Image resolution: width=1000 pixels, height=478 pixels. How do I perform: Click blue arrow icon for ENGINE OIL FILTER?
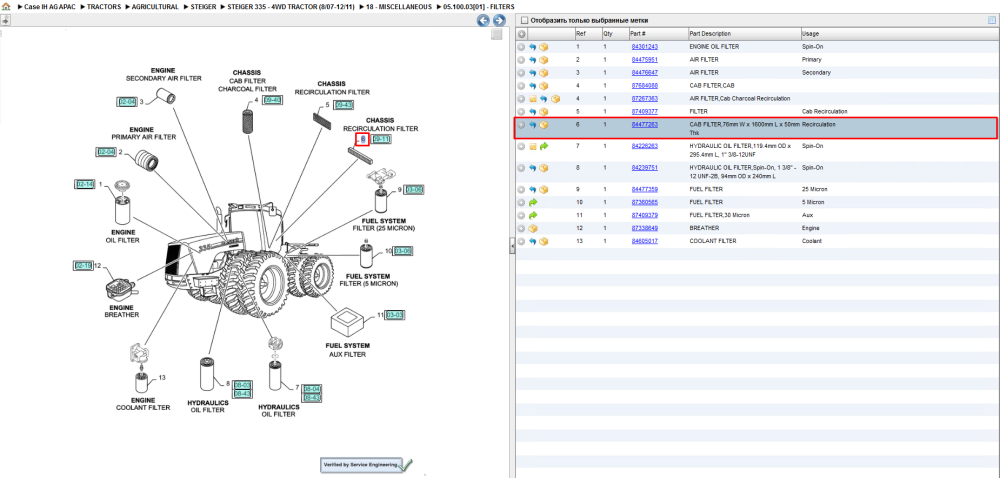click(x=533, y=47)
